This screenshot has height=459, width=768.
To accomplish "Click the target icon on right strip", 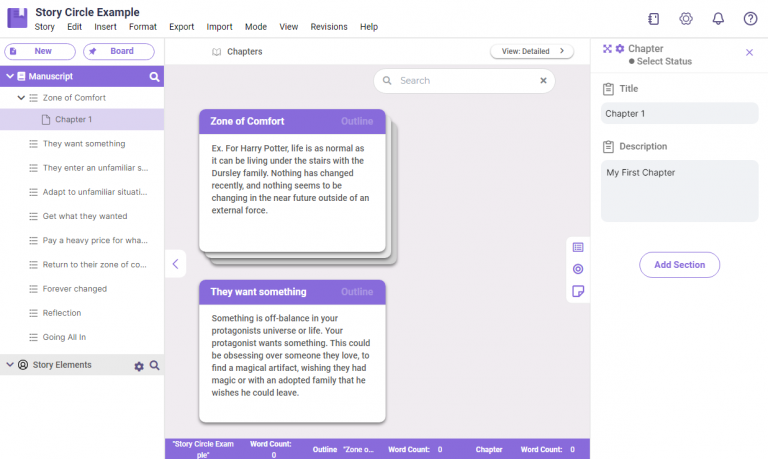I will (578, 269).
